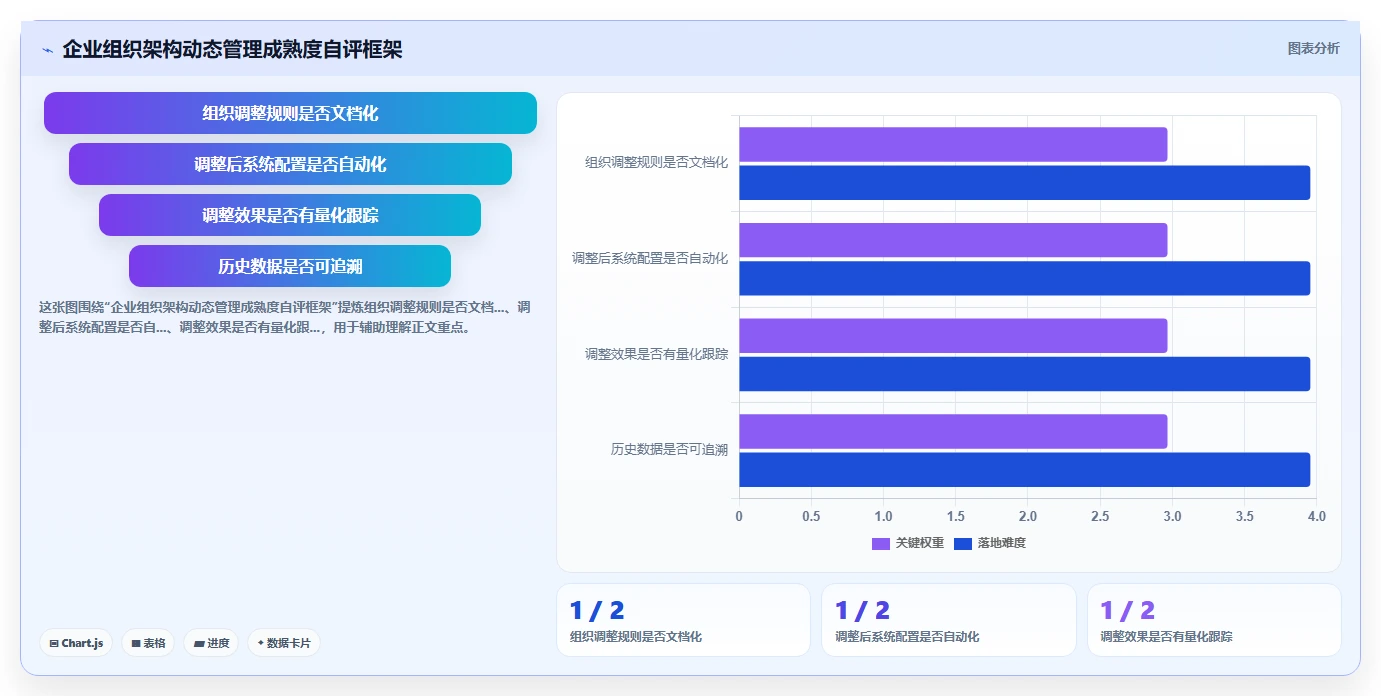Click the 图表分析 label in the header
Viewport: 1381px width, 696px height.
pyautogui.click(x=1313, y=48)
